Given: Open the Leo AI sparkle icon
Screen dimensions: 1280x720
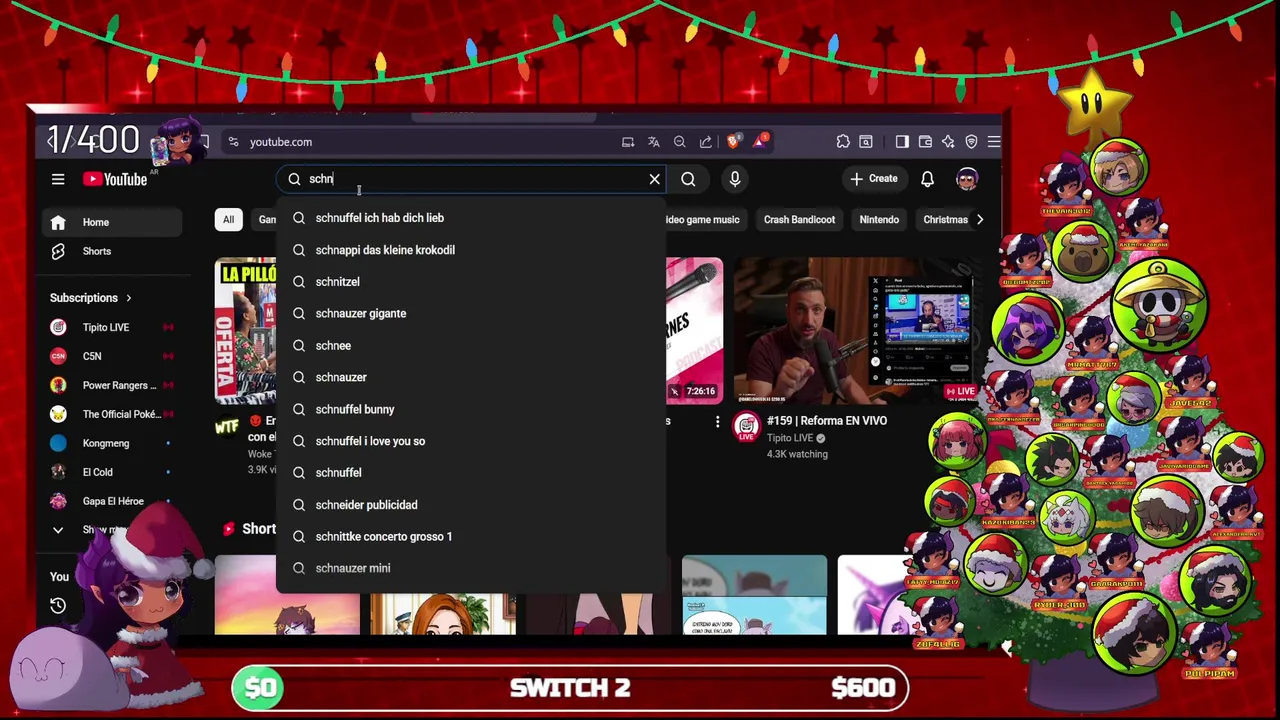Looking at the screenshot, I should pyautogui.click(x=948, y=142).
